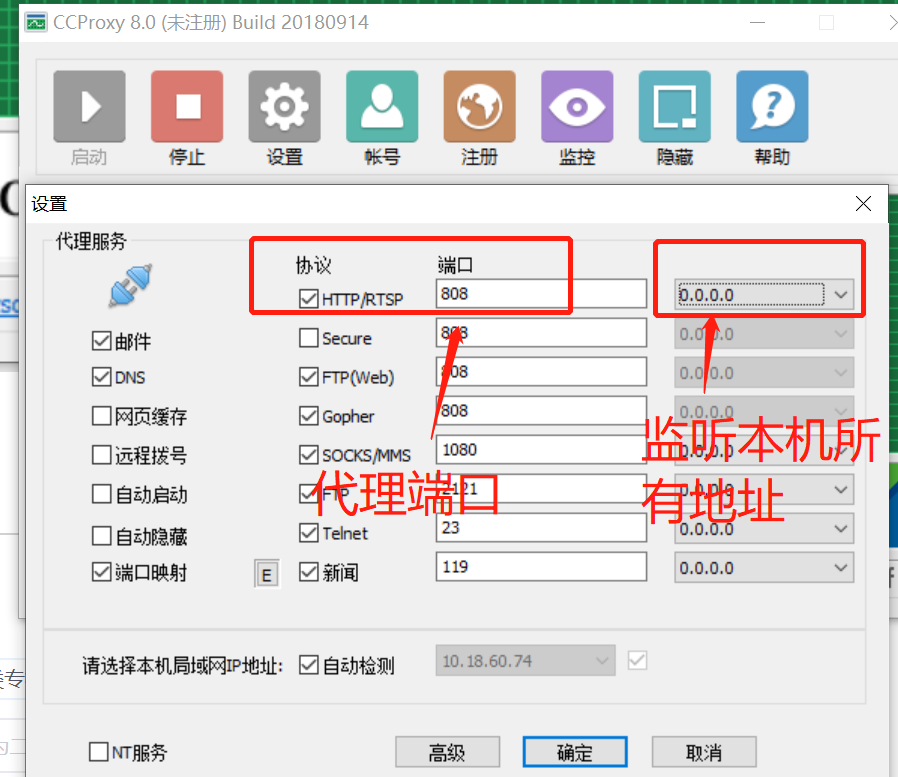
Task: Toggle the checkbox beside the LAN IP dropdown
Action: (637, 660)
